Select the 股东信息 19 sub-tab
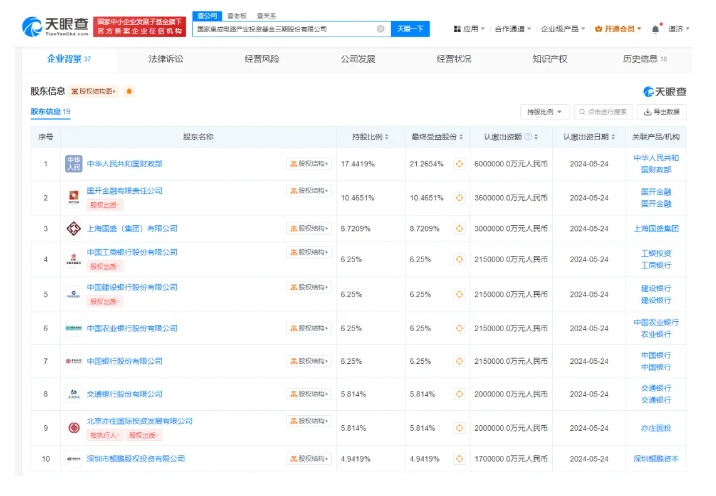The image size is (716, 496). [x=50, y=111]
